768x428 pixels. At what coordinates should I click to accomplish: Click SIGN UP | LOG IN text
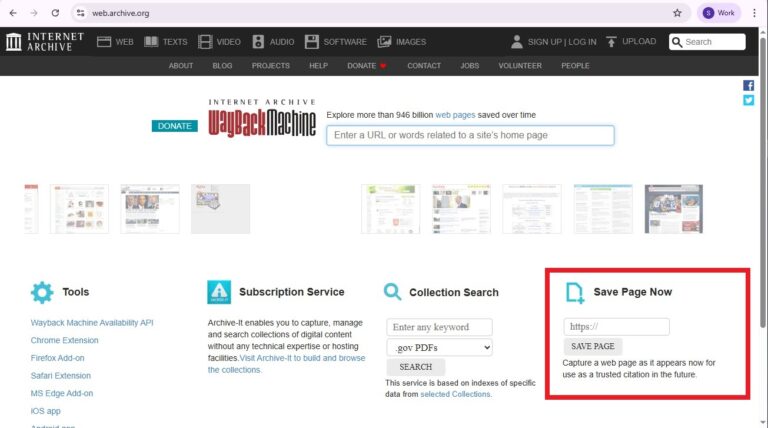[x=562, y=42]
